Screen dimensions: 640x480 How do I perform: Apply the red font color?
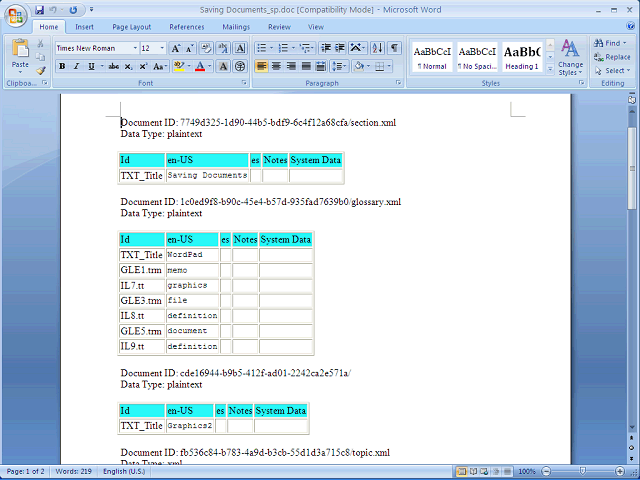tap(200, 66)
